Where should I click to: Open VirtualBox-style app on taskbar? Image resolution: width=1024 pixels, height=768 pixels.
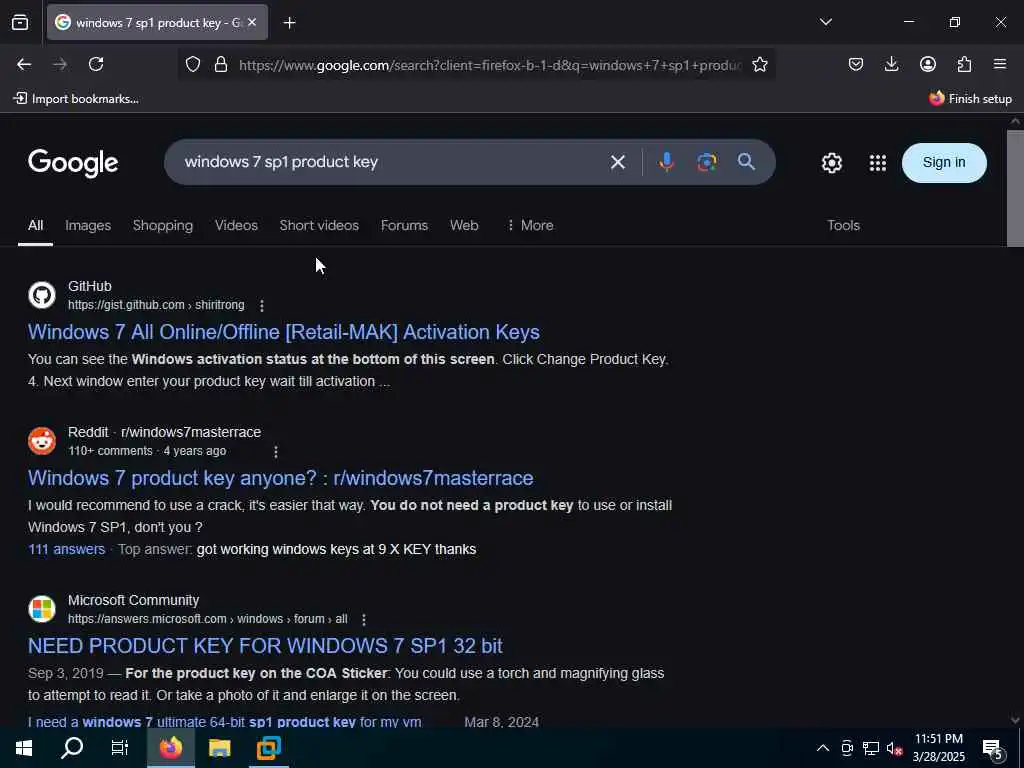pos(268,748)
